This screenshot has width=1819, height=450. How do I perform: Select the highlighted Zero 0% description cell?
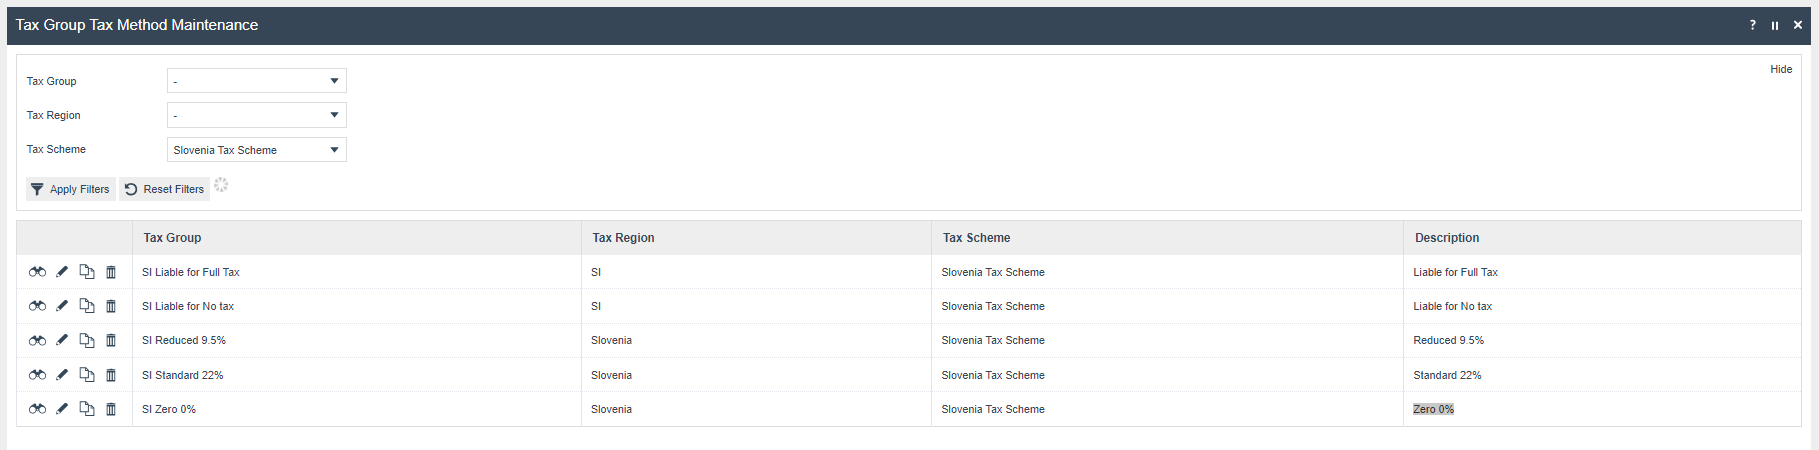pyautogui.click(x=1433, y=409)
